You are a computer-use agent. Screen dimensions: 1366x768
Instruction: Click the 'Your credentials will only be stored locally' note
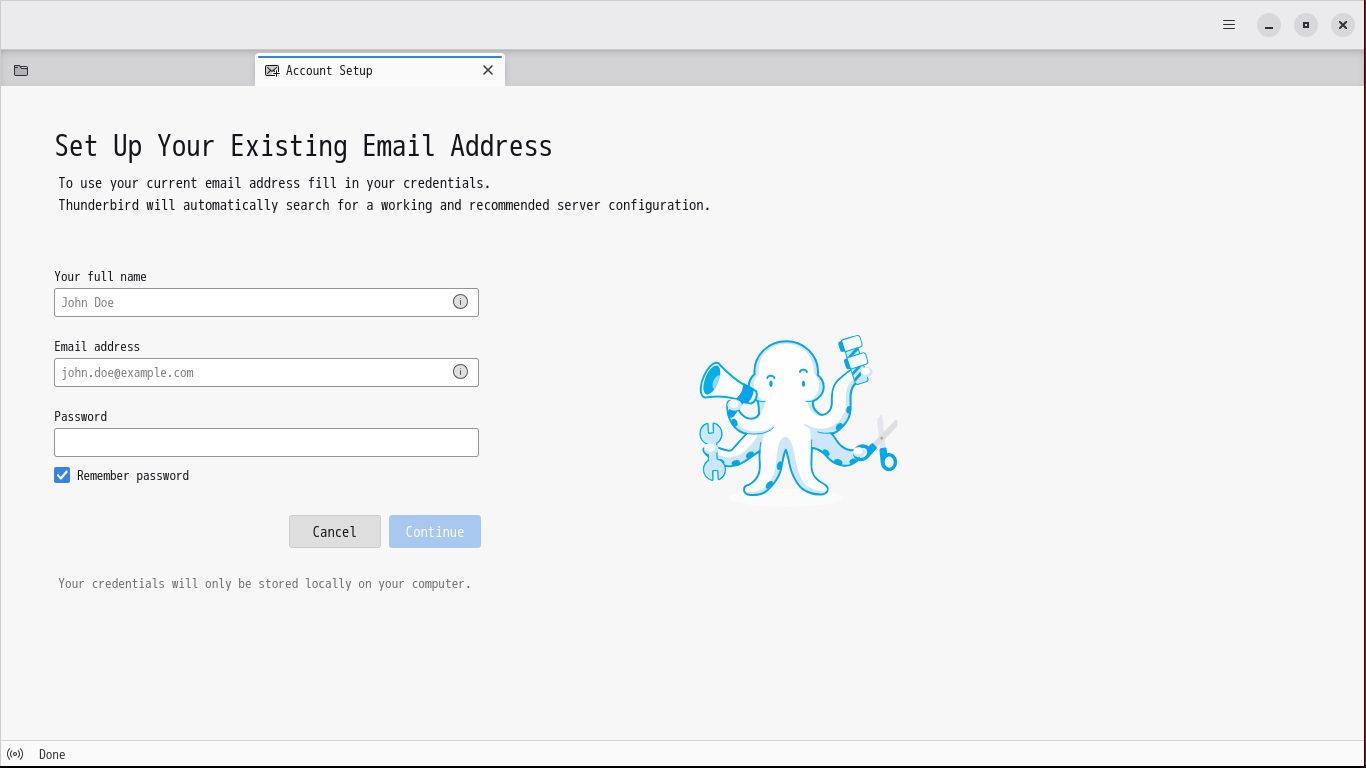pyautogui.click(x=264, y=583)
